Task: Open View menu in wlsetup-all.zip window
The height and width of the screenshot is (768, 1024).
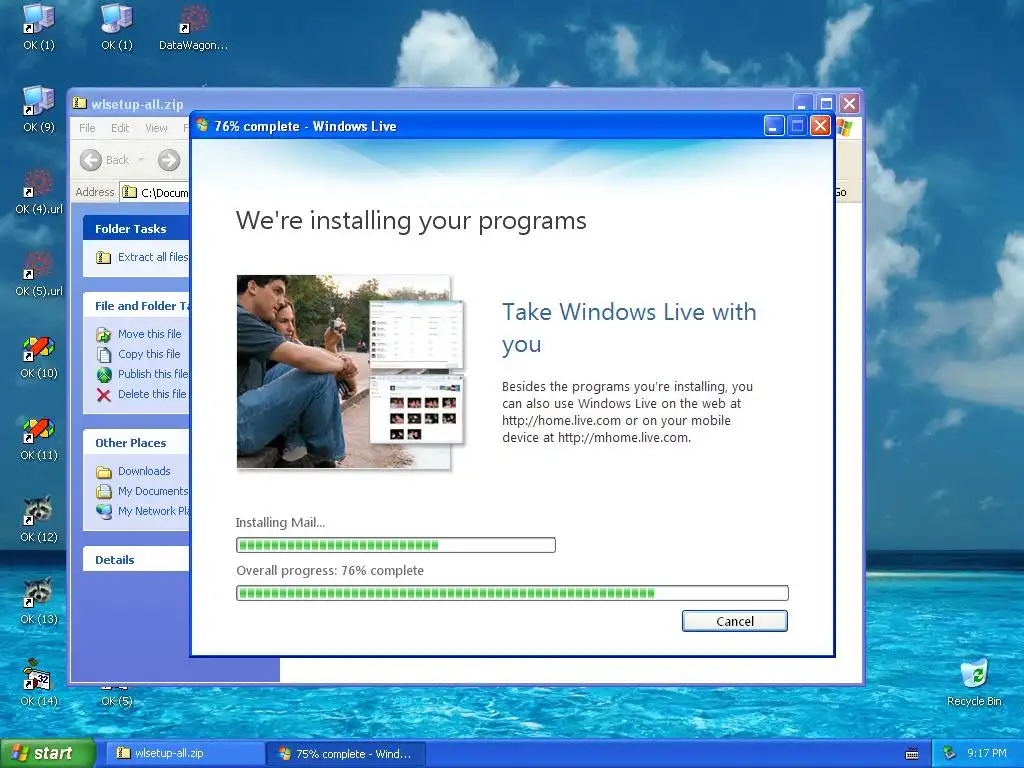Action: (156, 128)
